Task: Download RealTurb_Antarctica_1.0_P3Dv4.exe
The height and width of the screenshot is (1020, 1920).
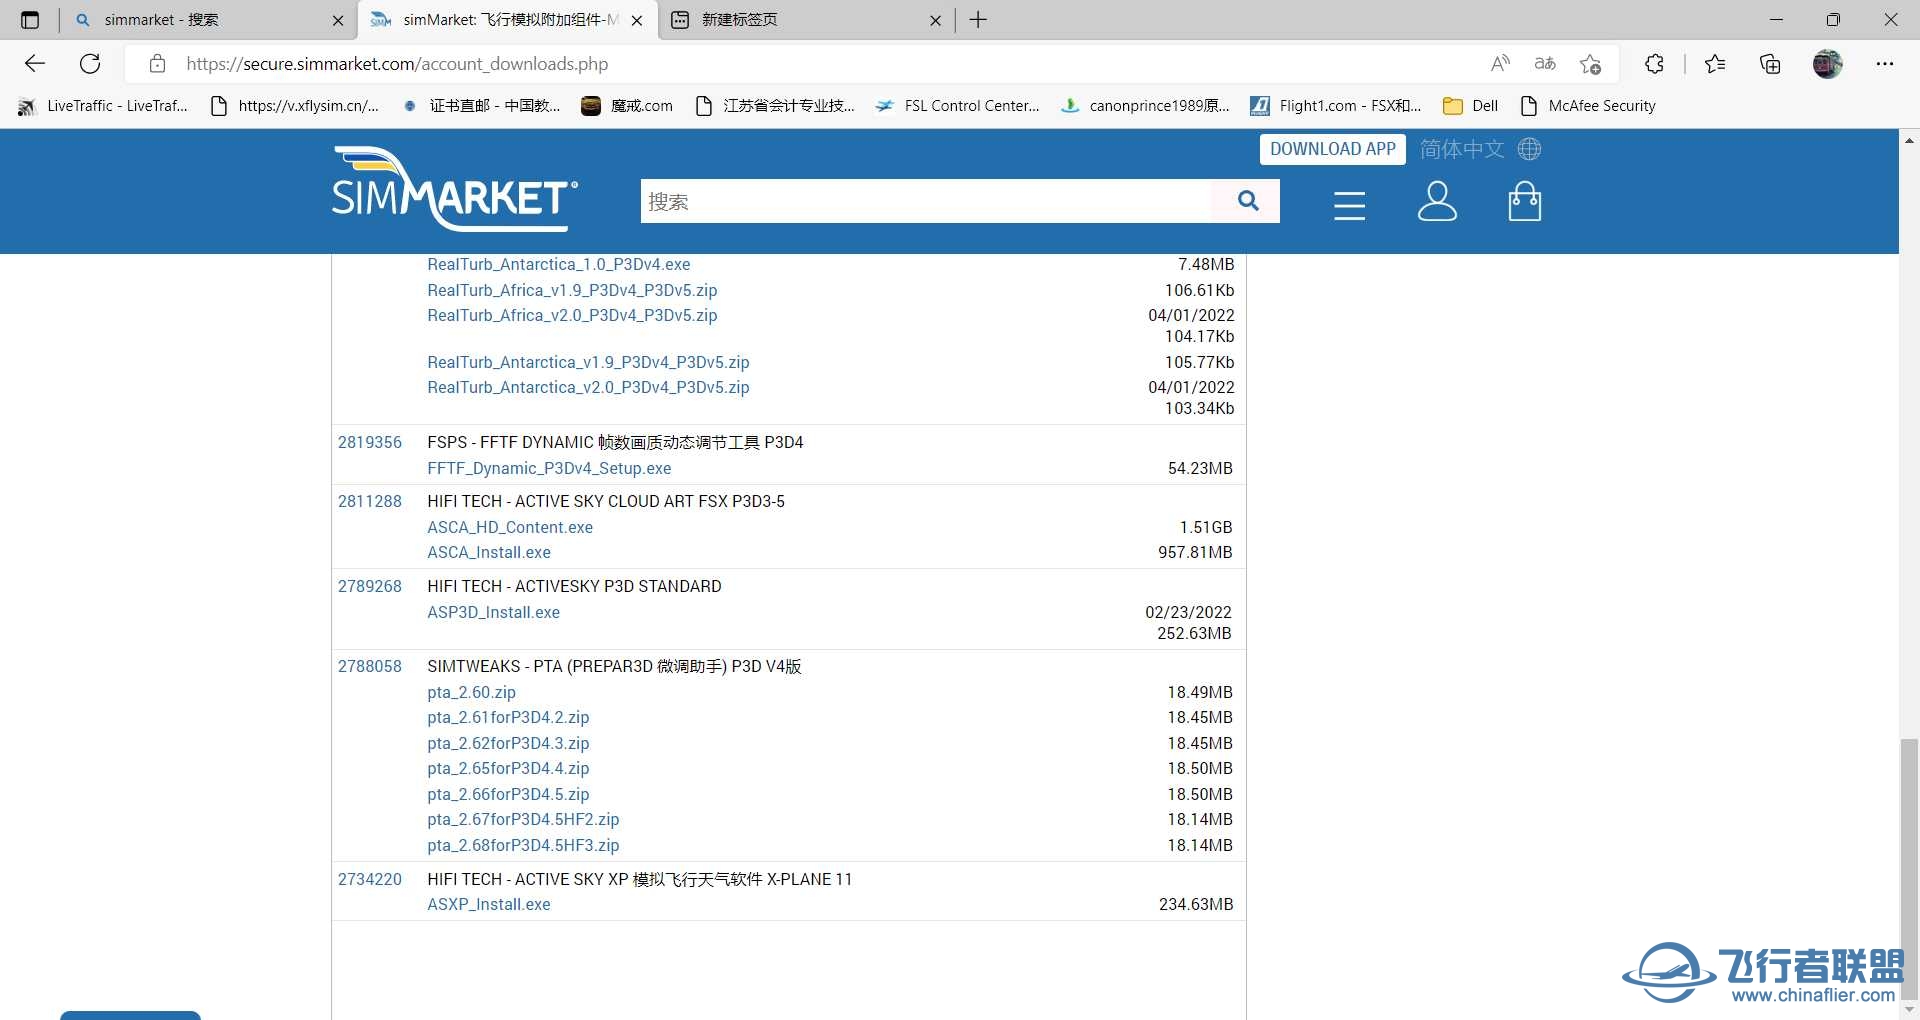Action: click(x=559, y=264)
